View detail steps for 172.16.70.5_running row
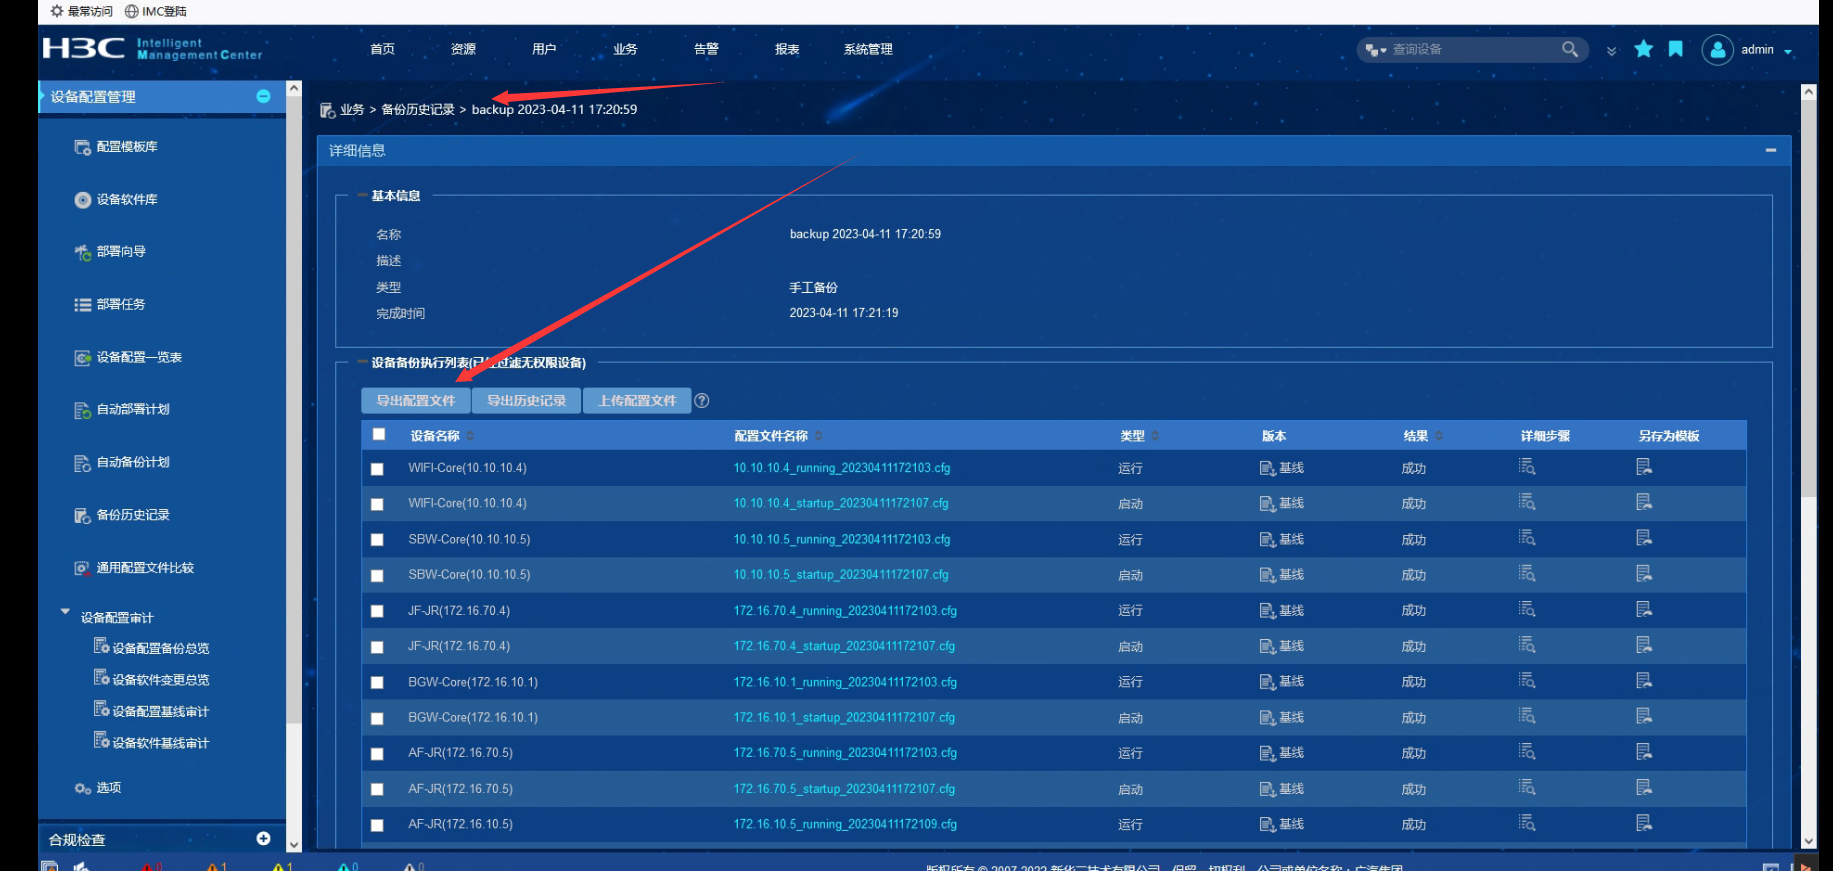Image resolution: width=1833 pixels, height=871 pixels. [x=1527, y=752]
